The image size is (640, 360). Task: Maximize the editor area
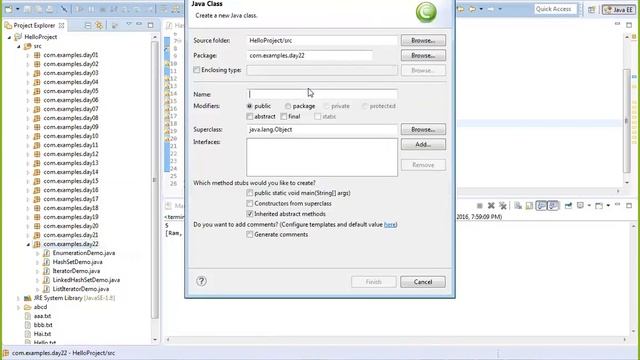coord(629,25)
